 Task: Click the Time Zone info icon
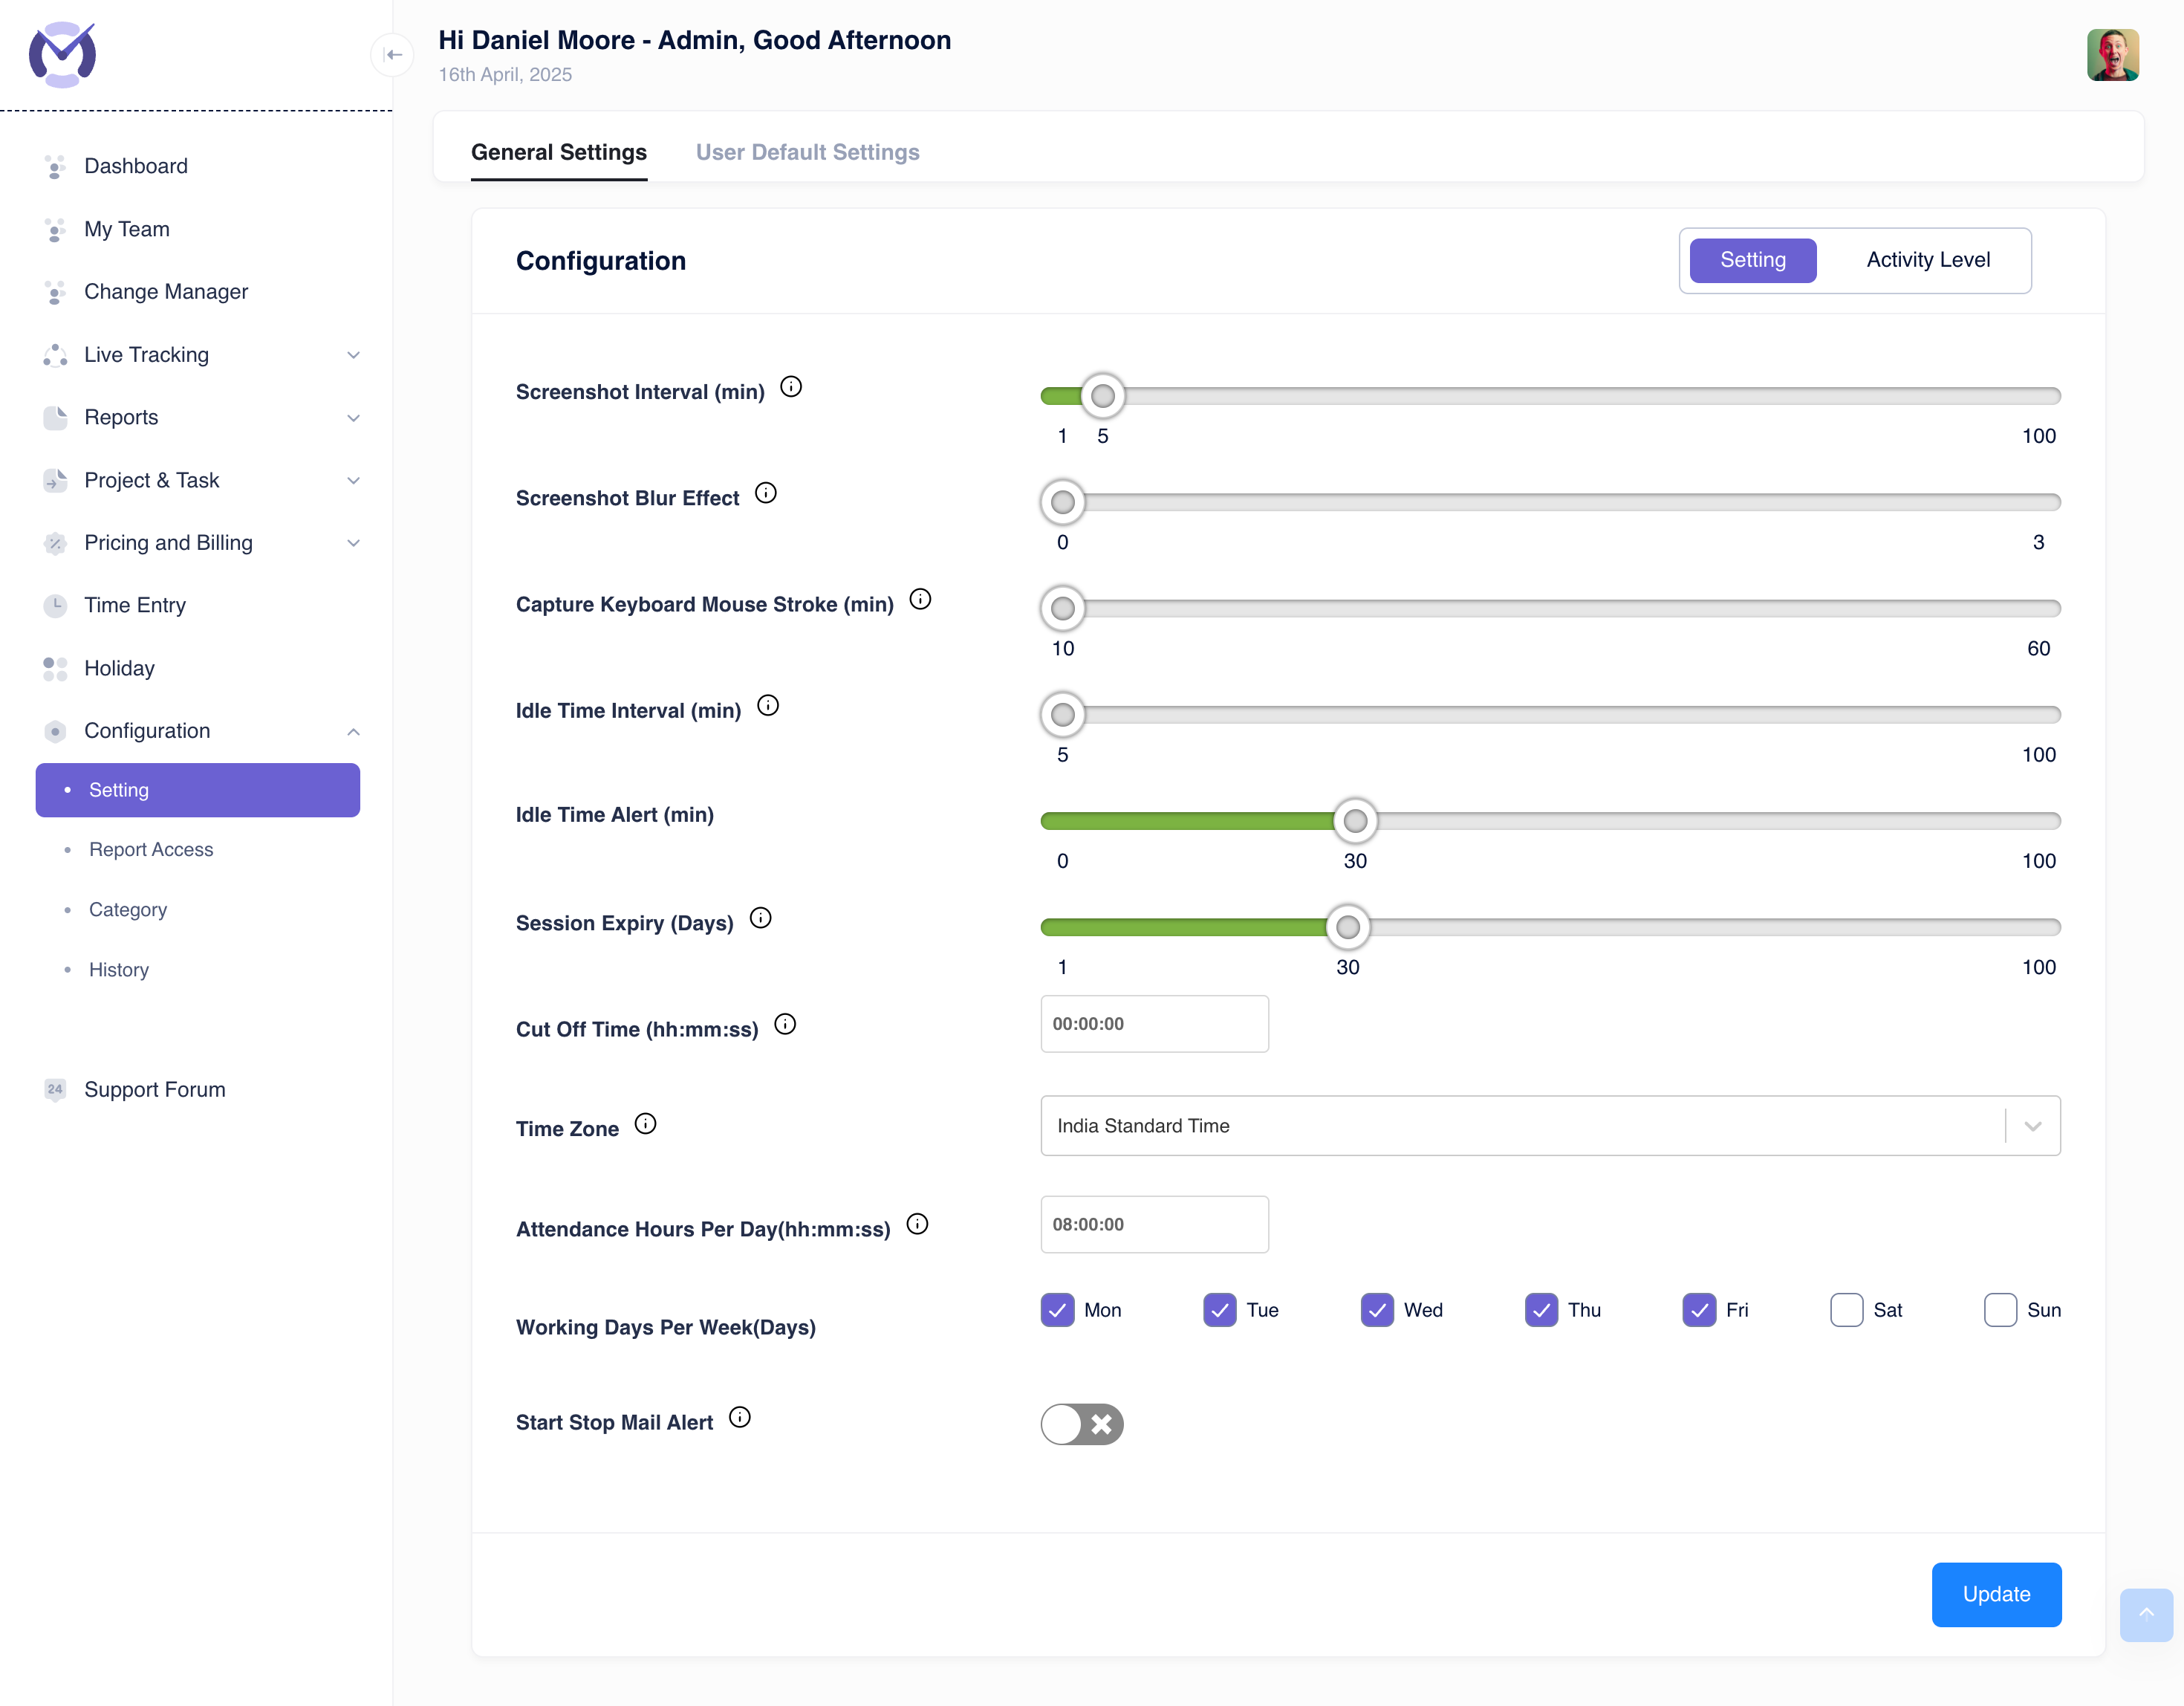(x=646, y=1124)
